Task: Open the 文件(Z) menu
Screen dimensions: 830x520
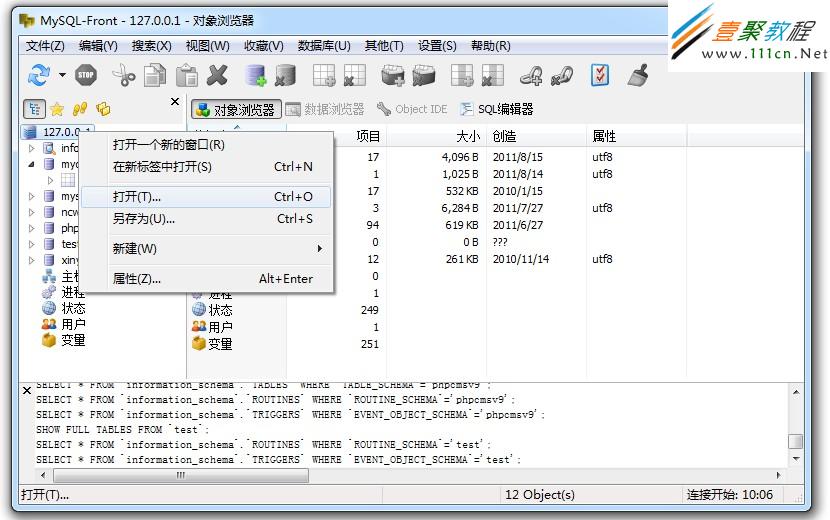Action: 45,46
